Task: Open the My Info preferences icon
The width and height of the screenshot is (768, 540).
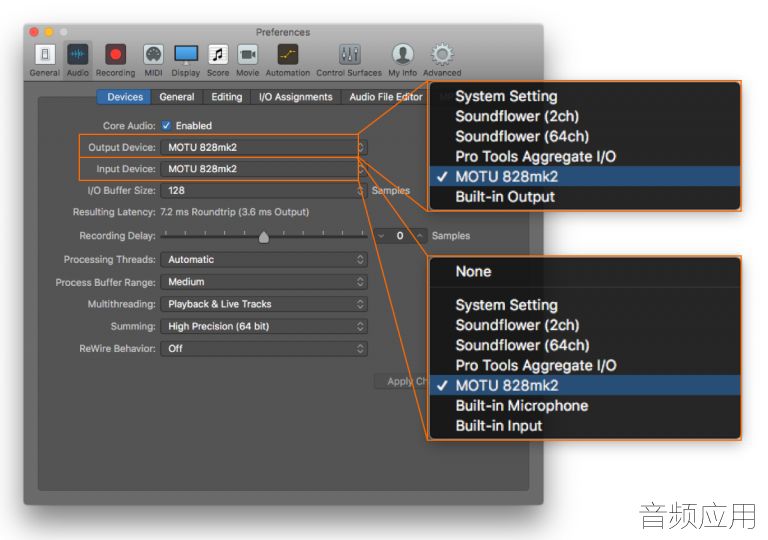Action: (403, 55)
